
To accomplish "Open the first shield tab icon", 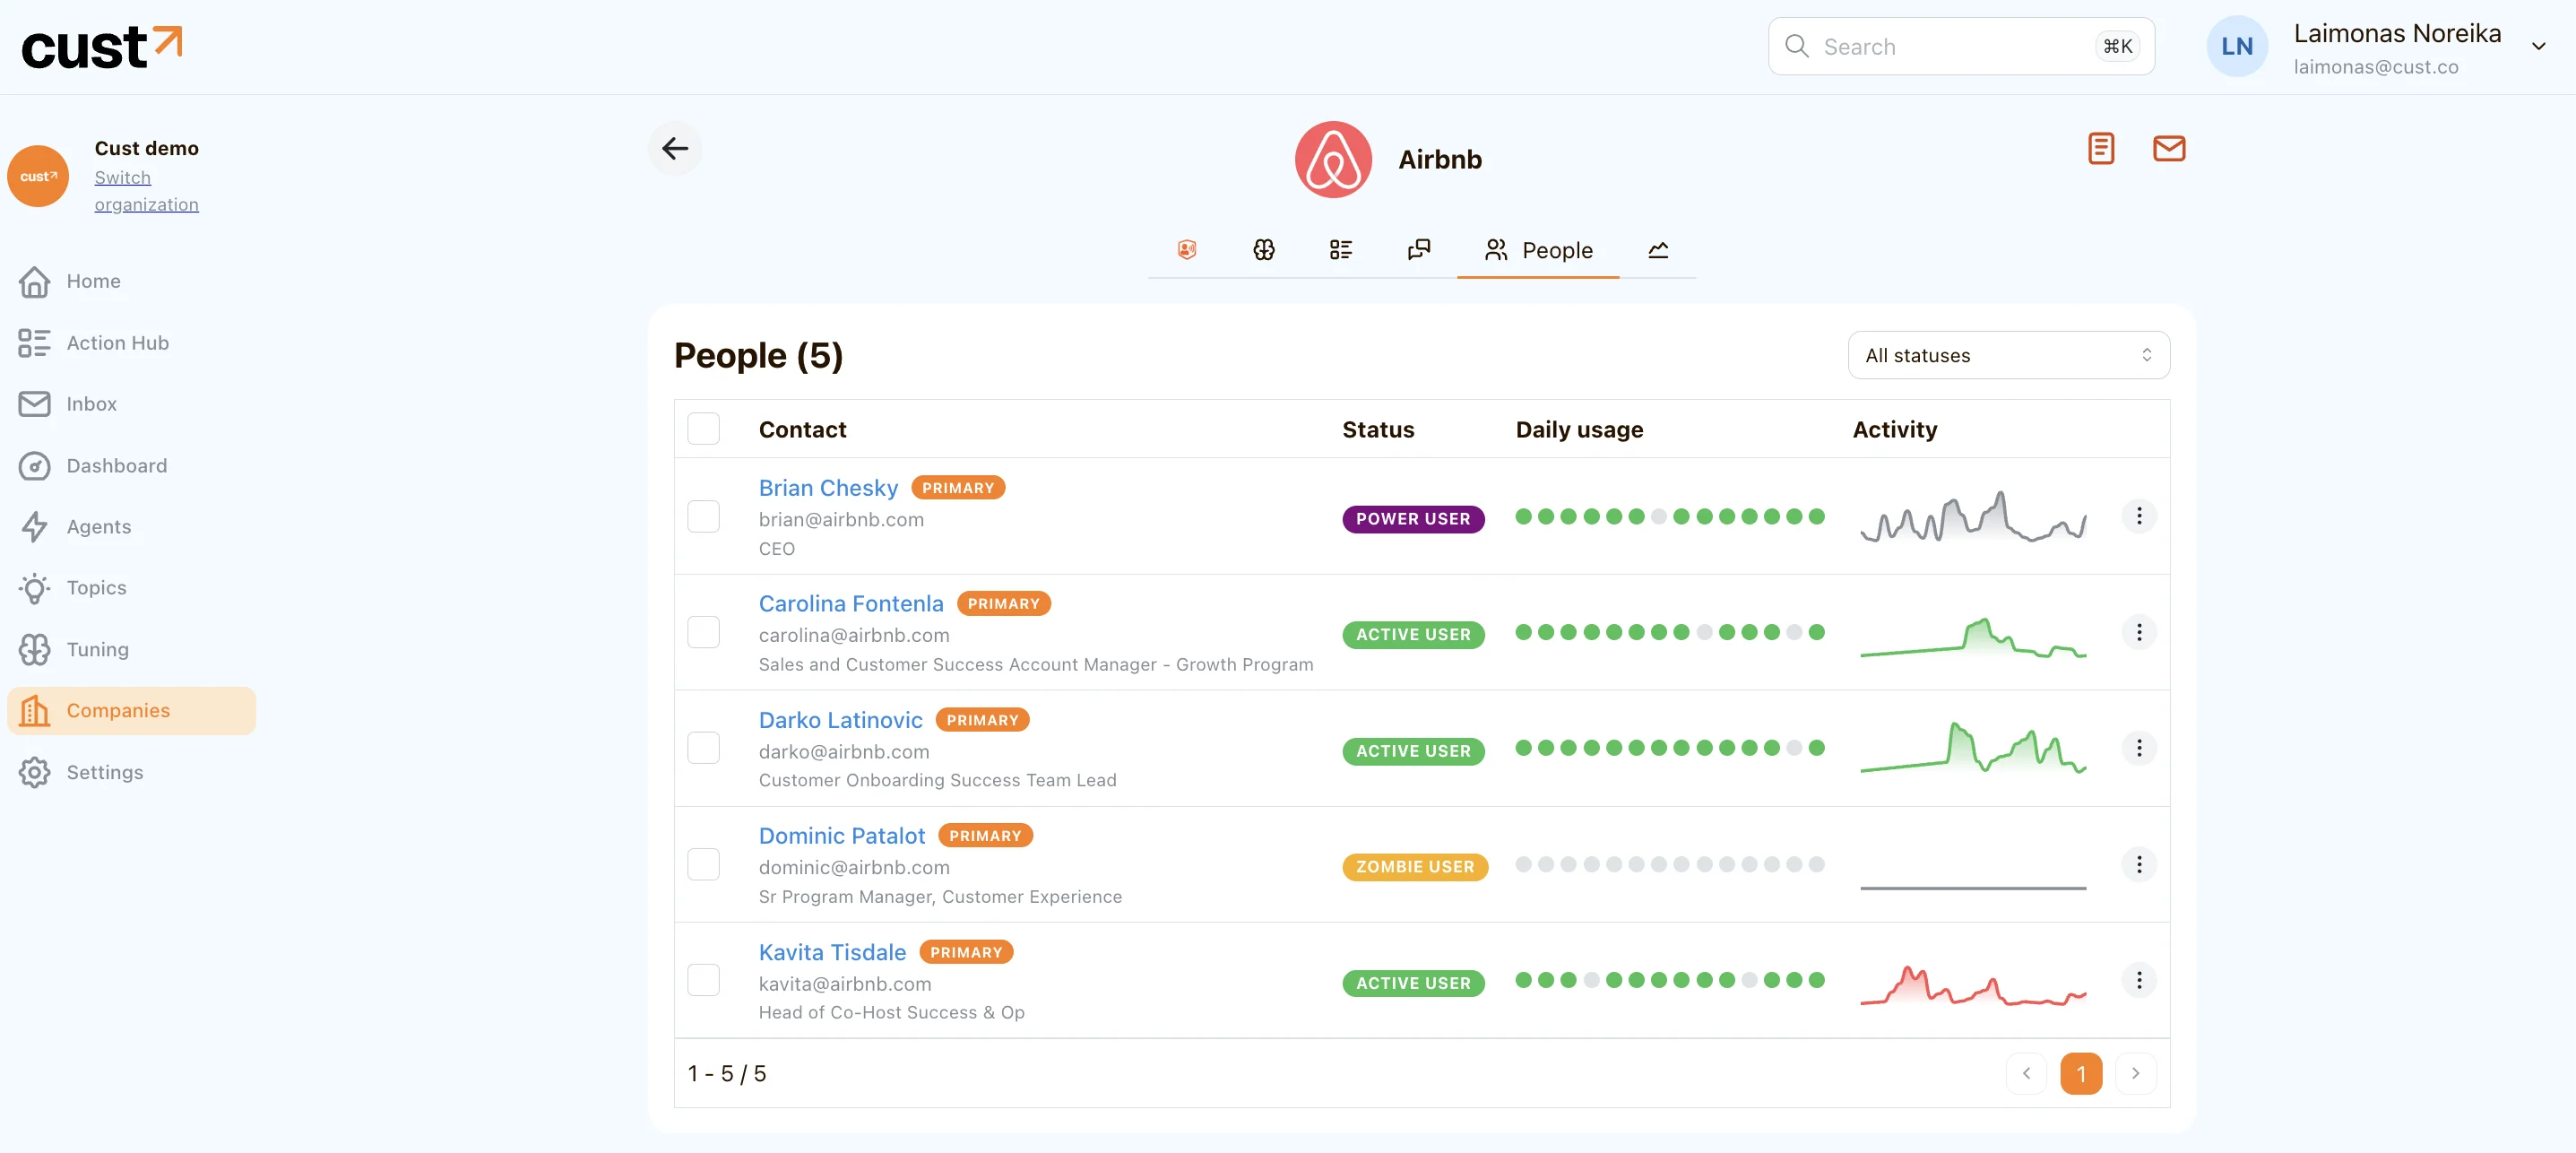I will (1186, 249).
